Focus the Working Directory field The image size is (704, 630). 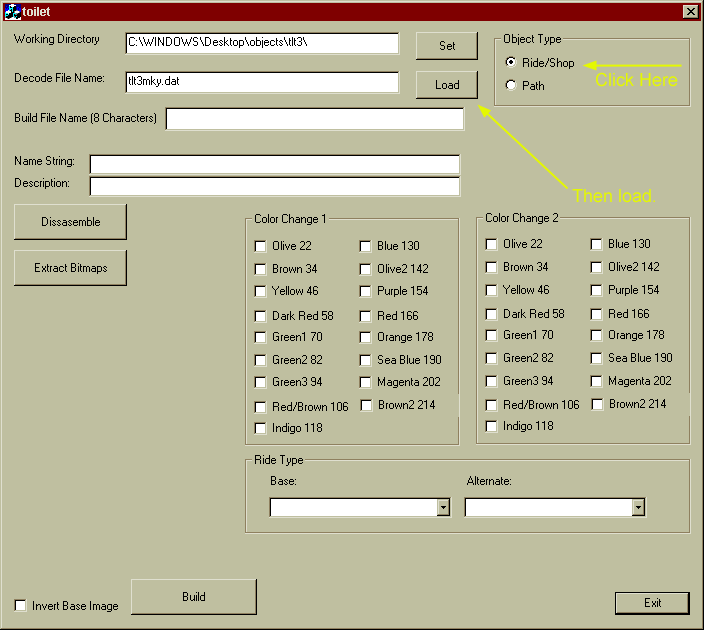[x=262, y=43]
